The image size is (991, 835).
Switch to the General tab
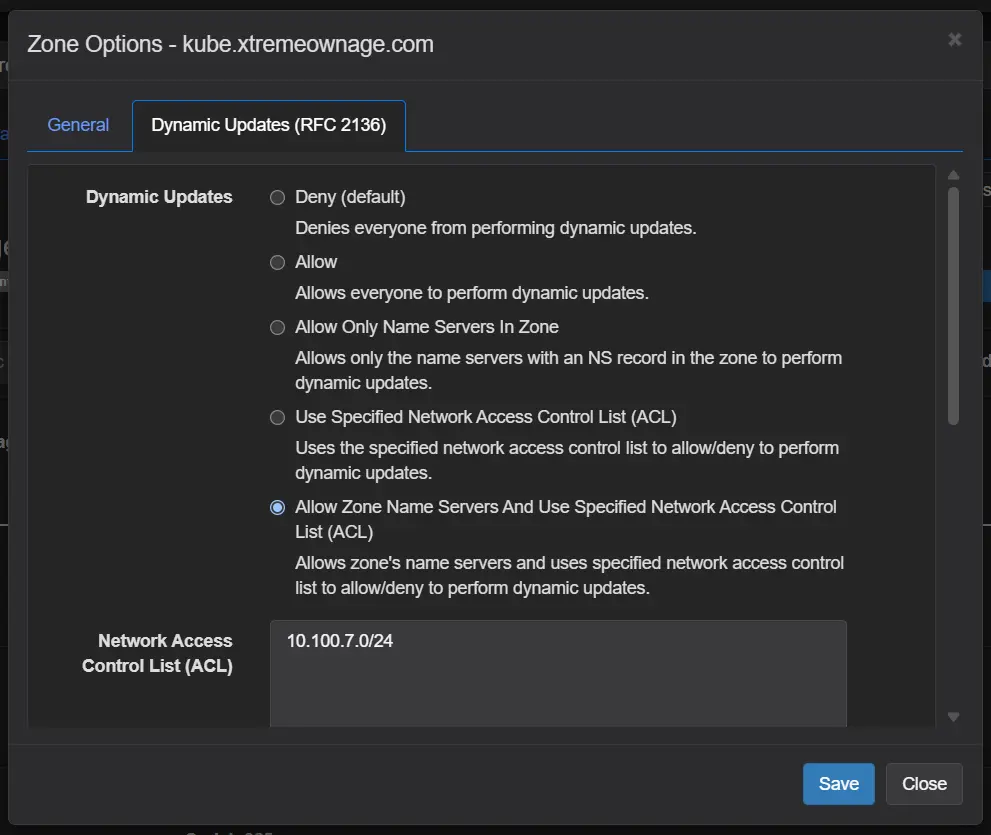78,125
